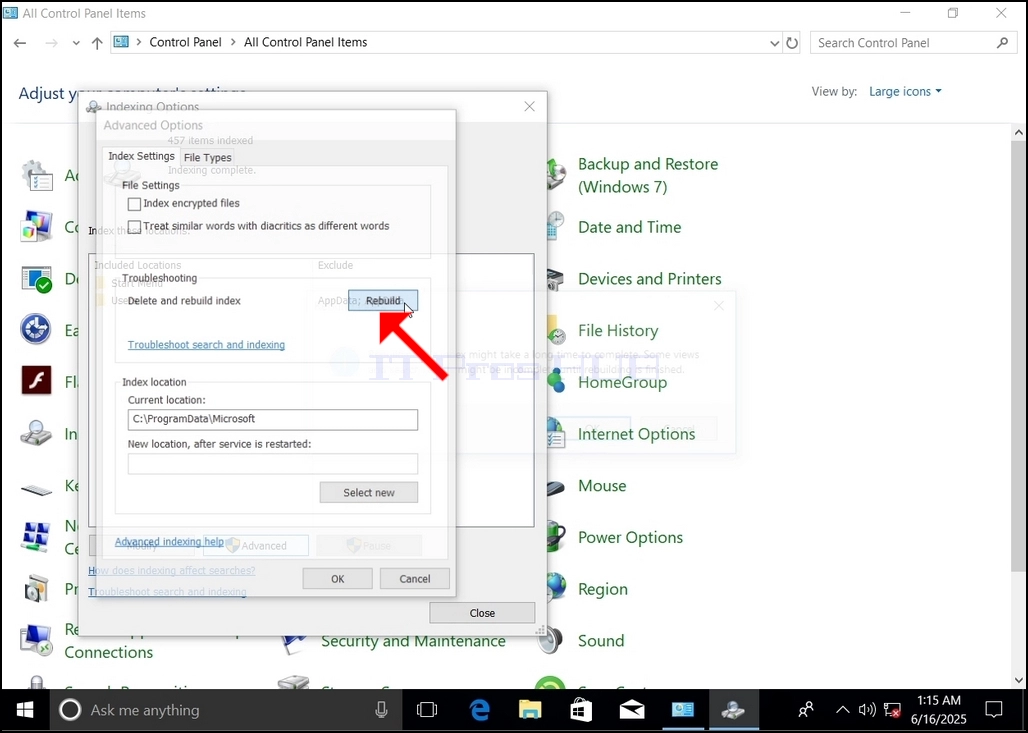Open the View by Large icons dropdown

point(905,91)
